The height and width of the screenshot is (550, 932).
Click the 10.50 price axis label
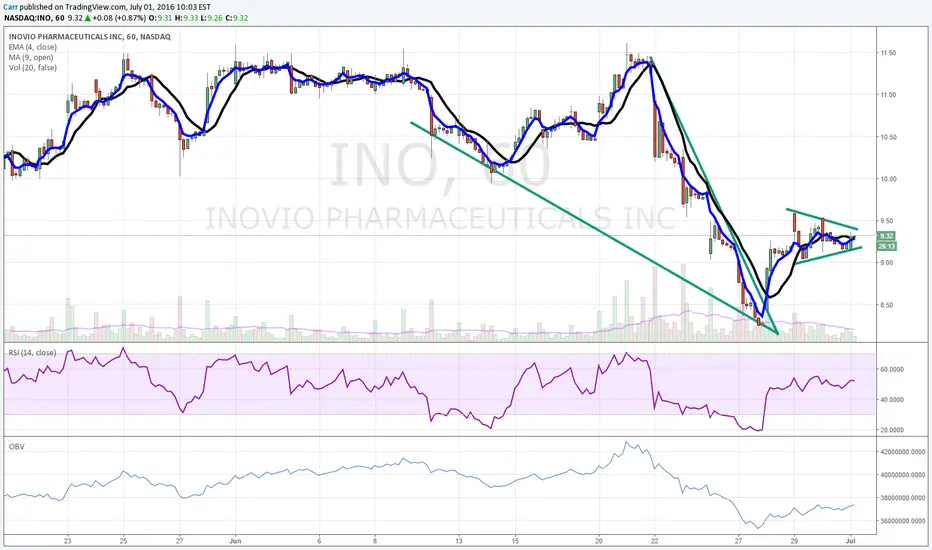coord(888,137)
